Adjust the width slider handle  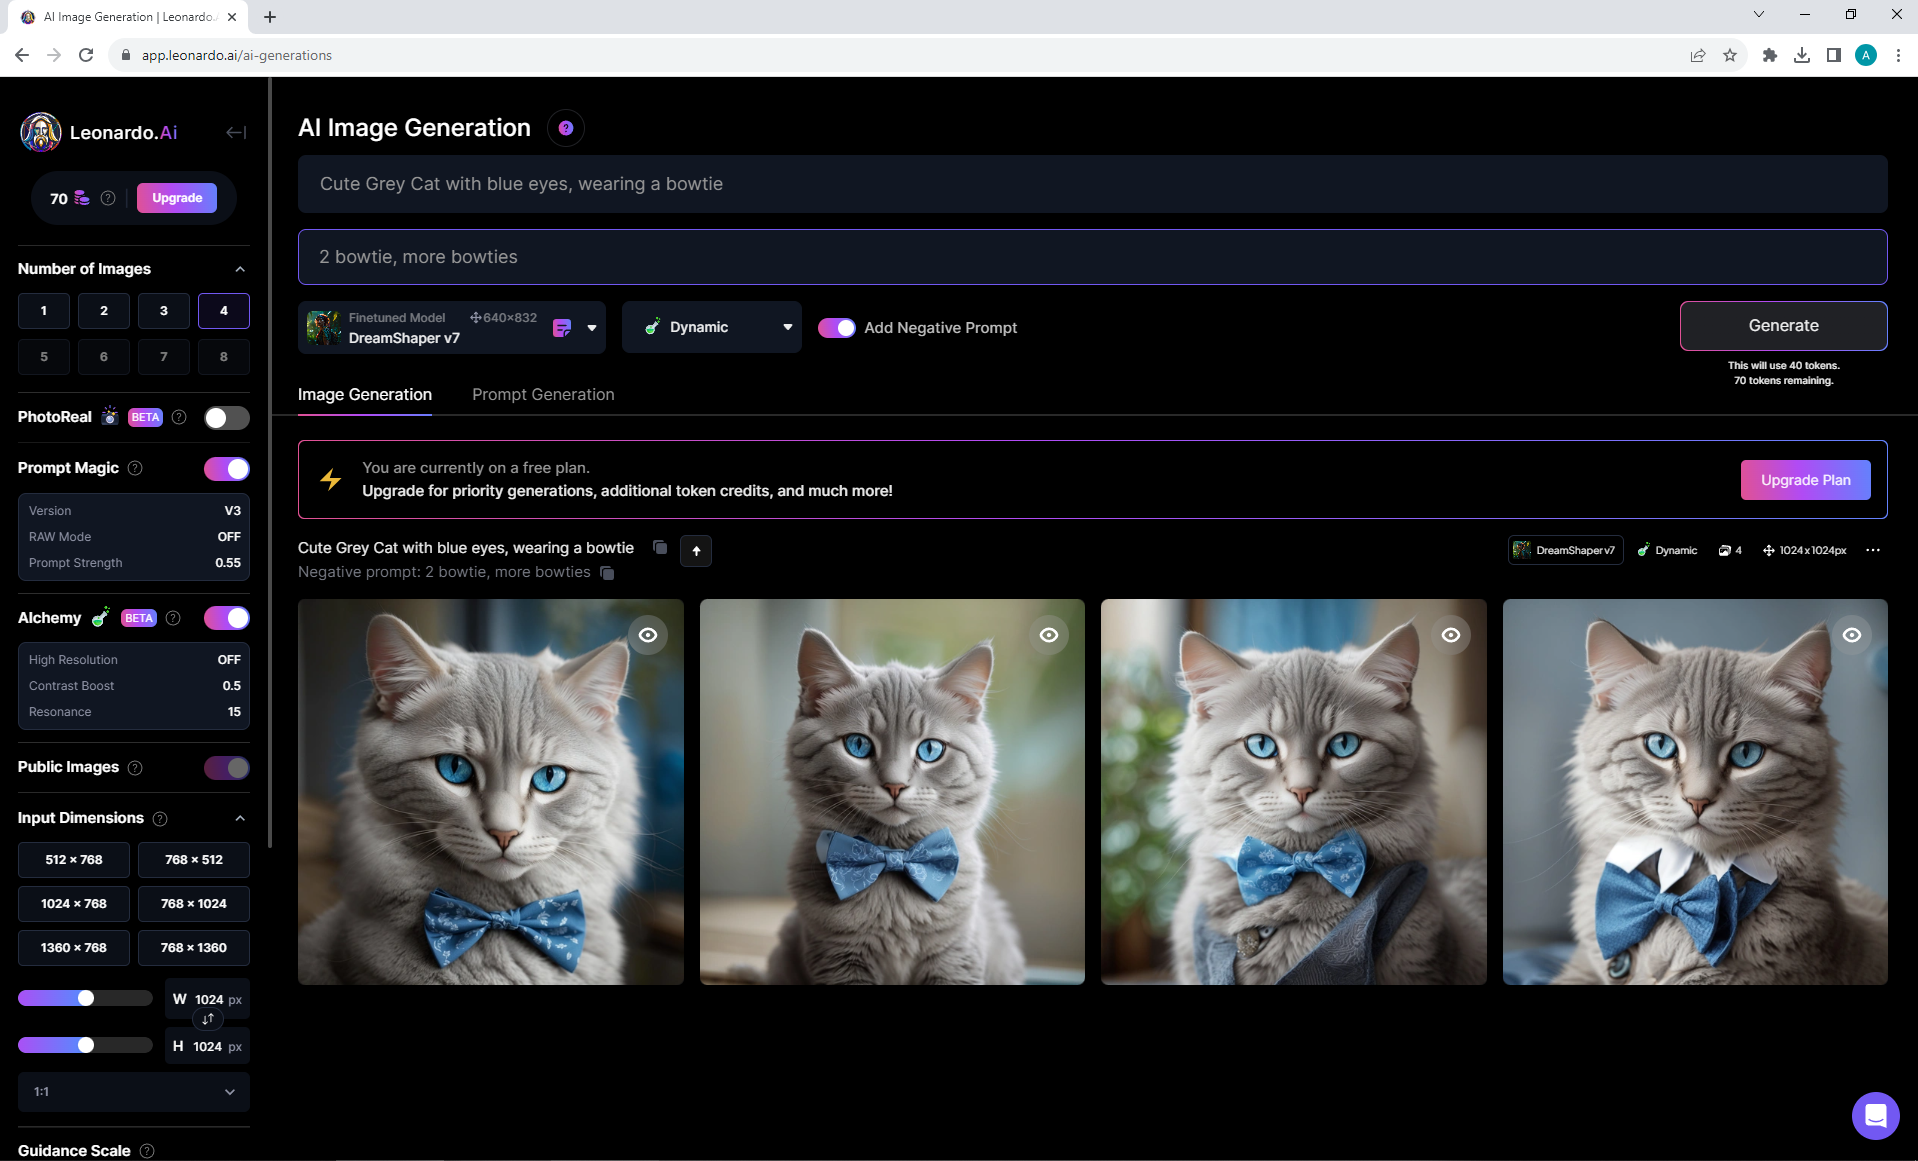click(x=86, y=998)
